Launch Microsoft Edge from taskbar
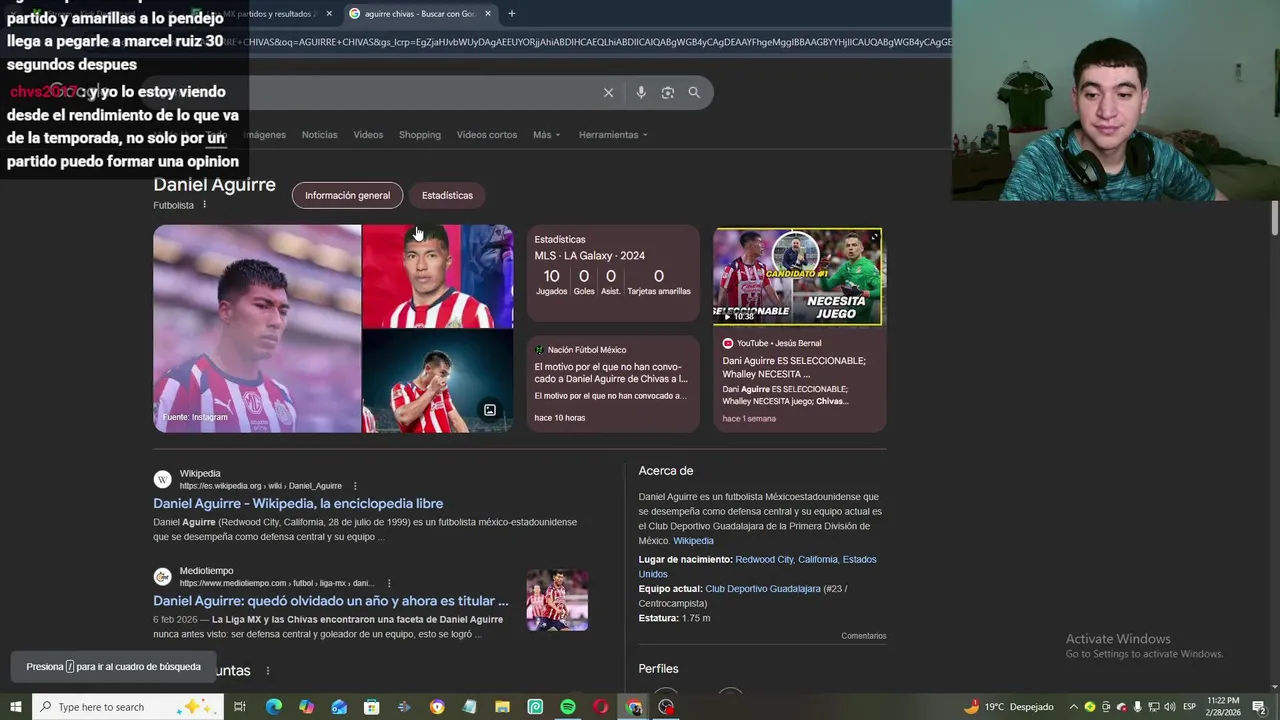This screenshot has width=1280, height=720. point(274,707)
